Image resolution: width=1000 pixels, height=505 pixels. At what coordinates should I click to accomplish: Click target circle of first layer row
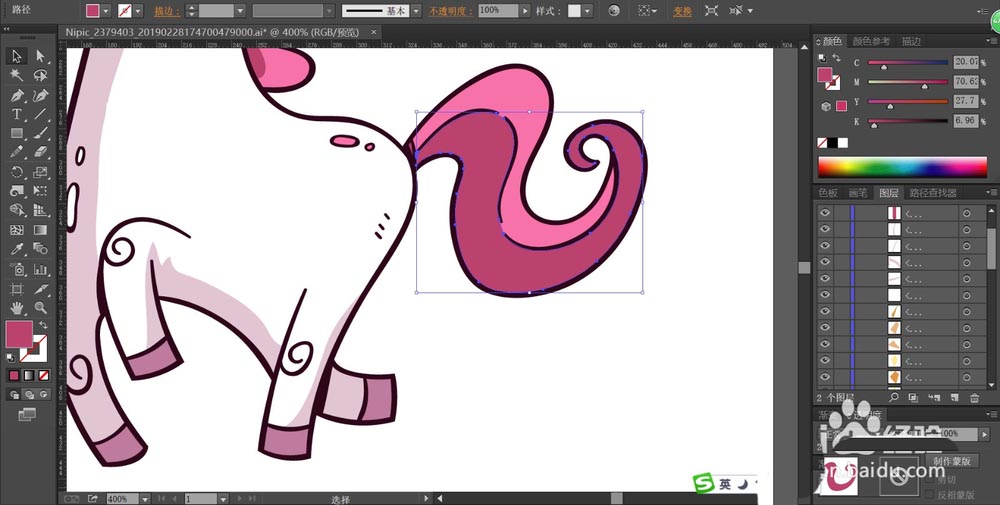coord(967,213)
